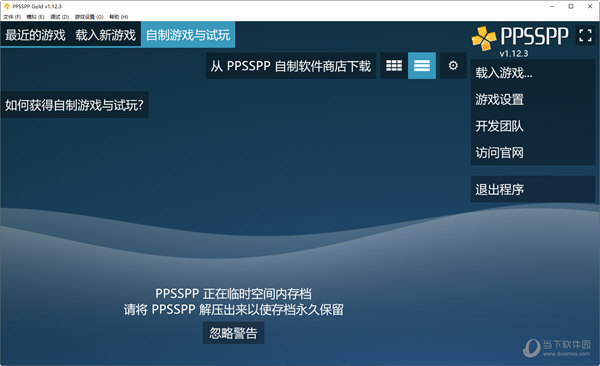Screen dimensions: 600x366
Task: Click the PPSSPP 正在临时空间内存档 warning text
Action: coord(233,294)
